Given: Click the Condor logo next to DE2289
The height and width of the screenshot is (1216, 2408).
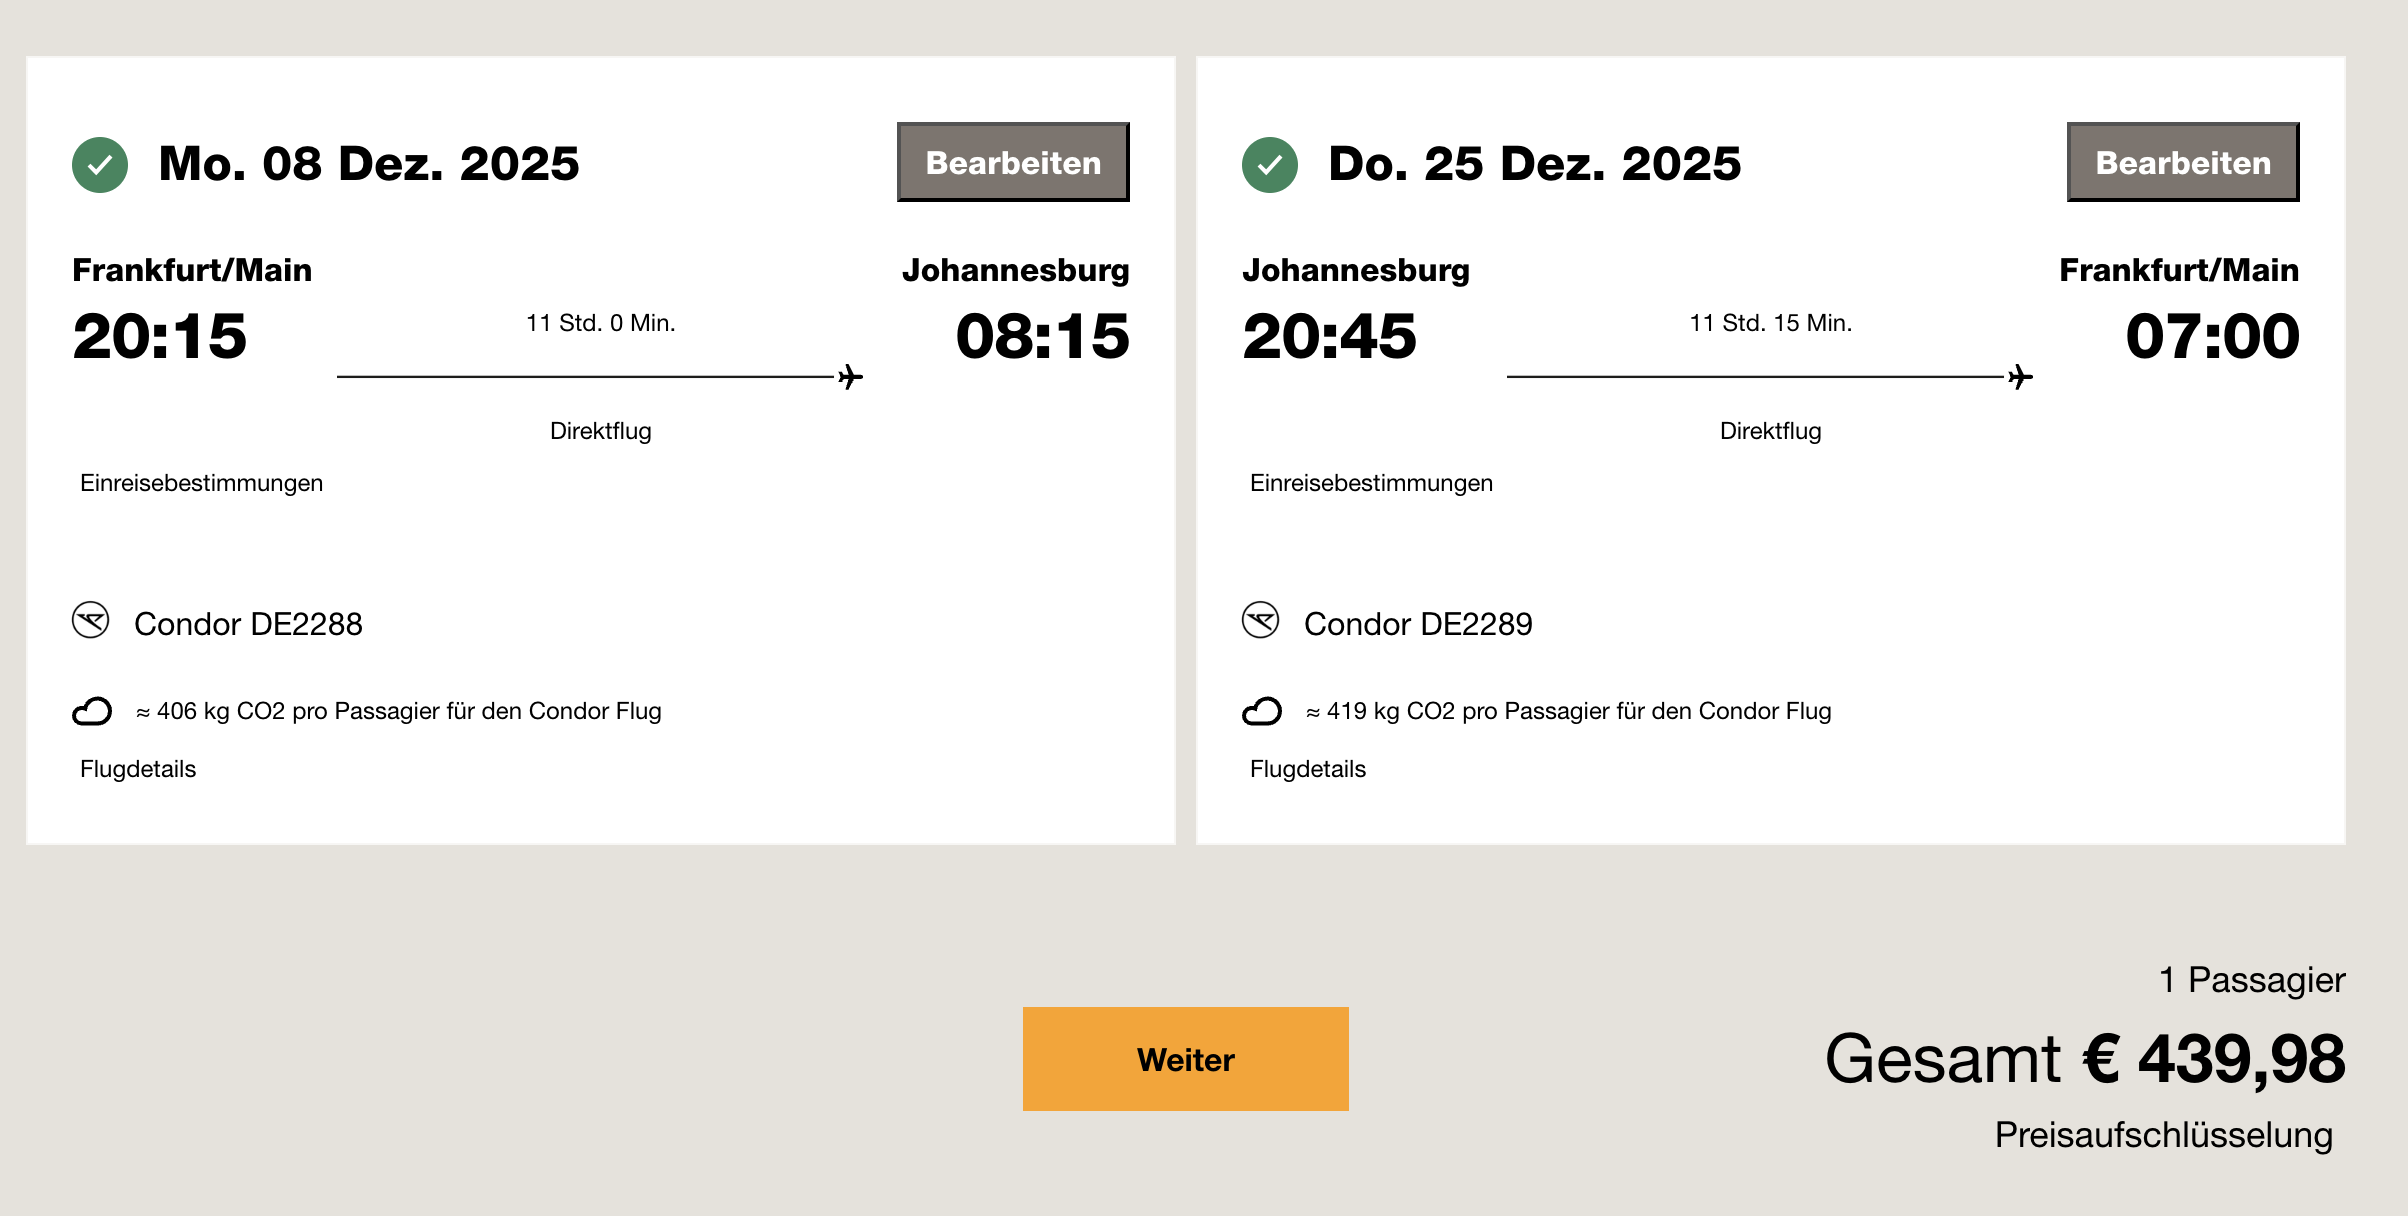Looking at the screenshot, I should 1260,621.
